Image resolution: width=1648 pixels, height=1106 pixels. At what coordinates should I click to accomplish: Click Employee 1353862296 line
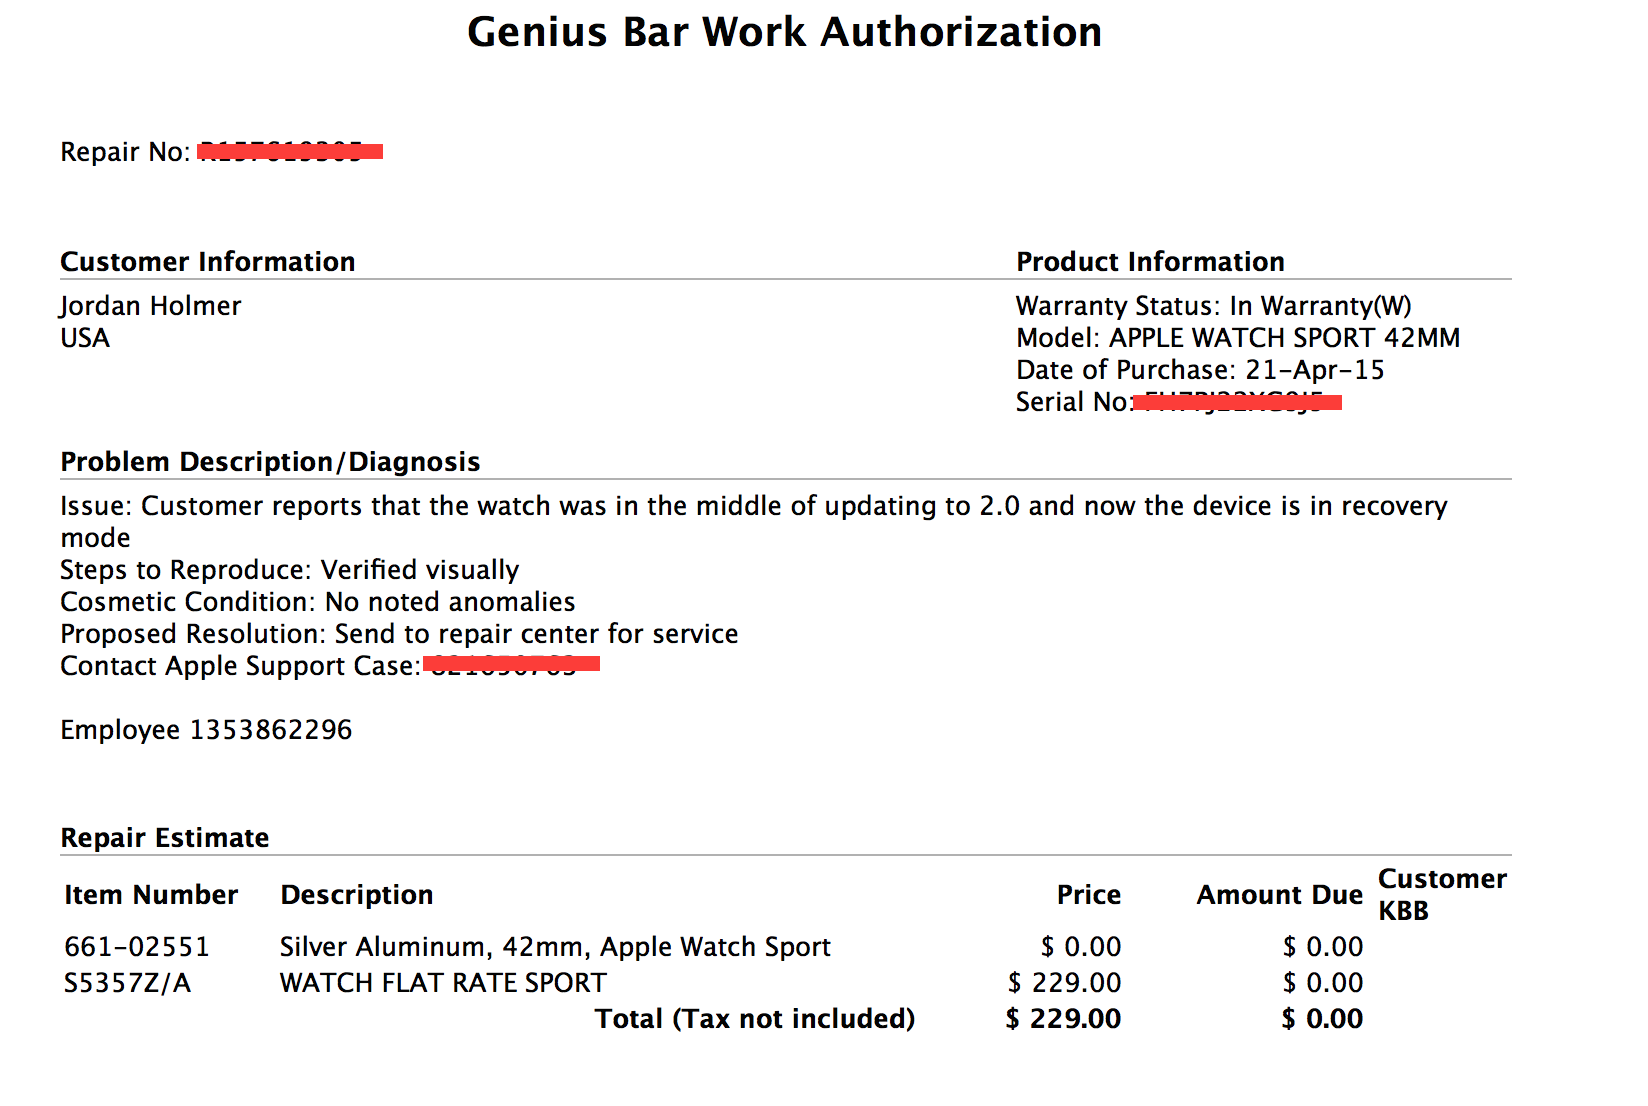coord(206,730)
